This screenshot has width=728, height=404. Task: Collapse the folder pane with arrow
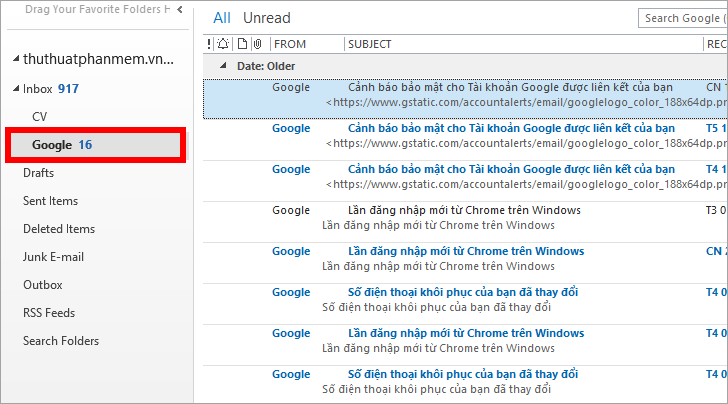[180, 9]
